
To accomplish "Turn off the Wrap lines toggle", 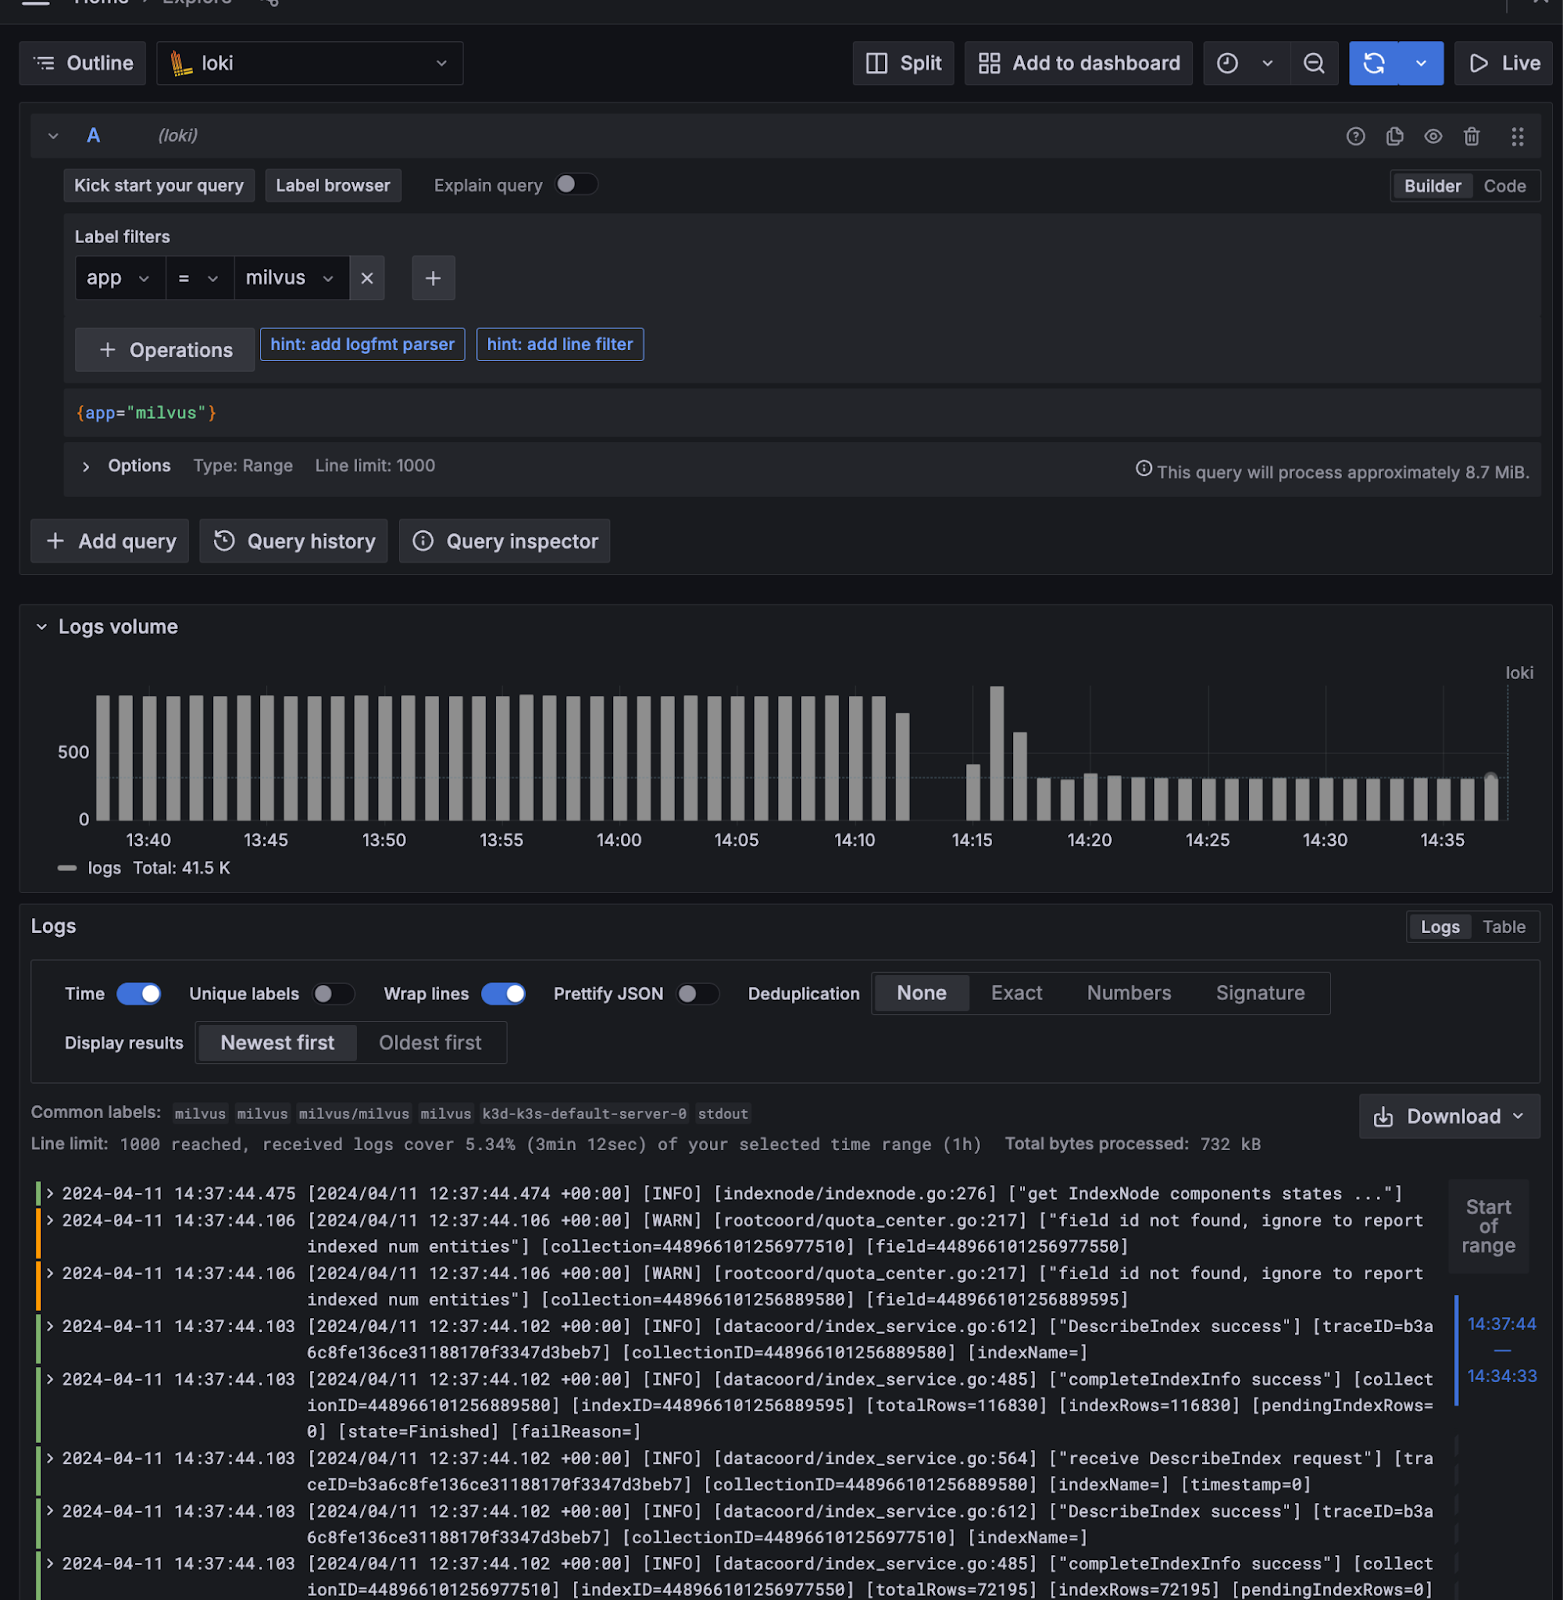I will pos(503,993).
